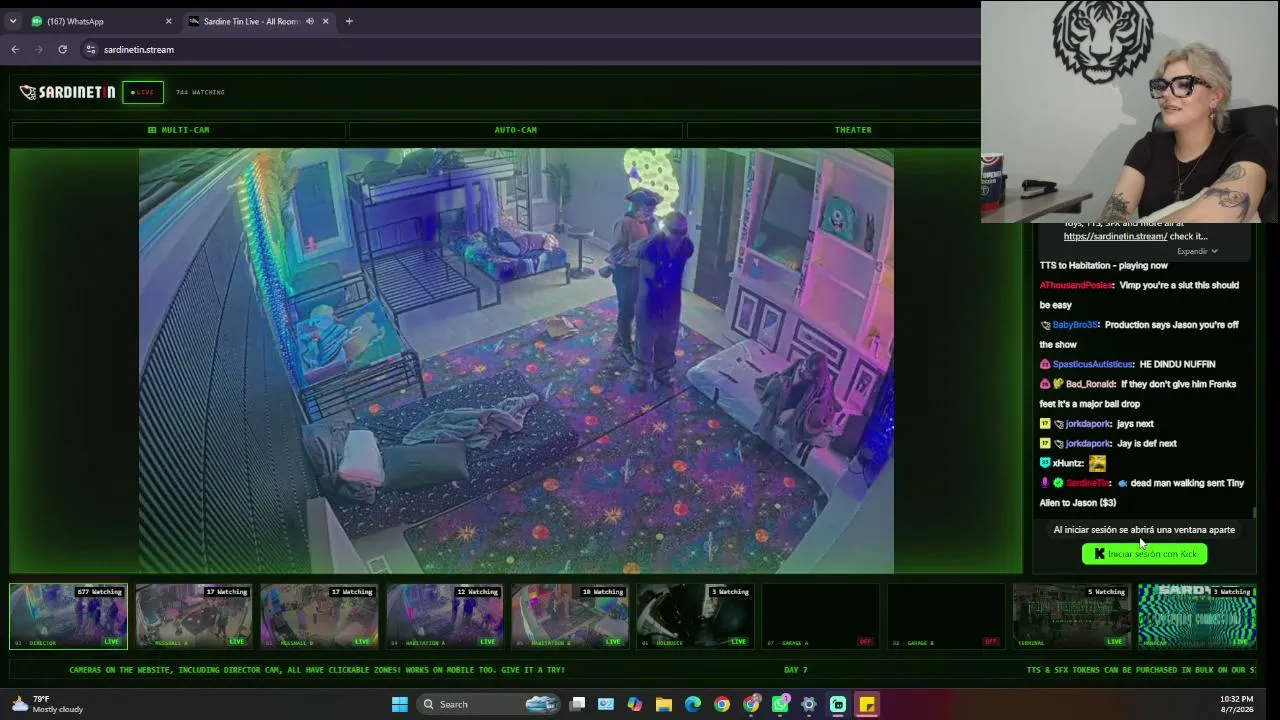The height and width of the screenshot is (720, 1280).
Task: Go back to the previous page
Action: 15,49
